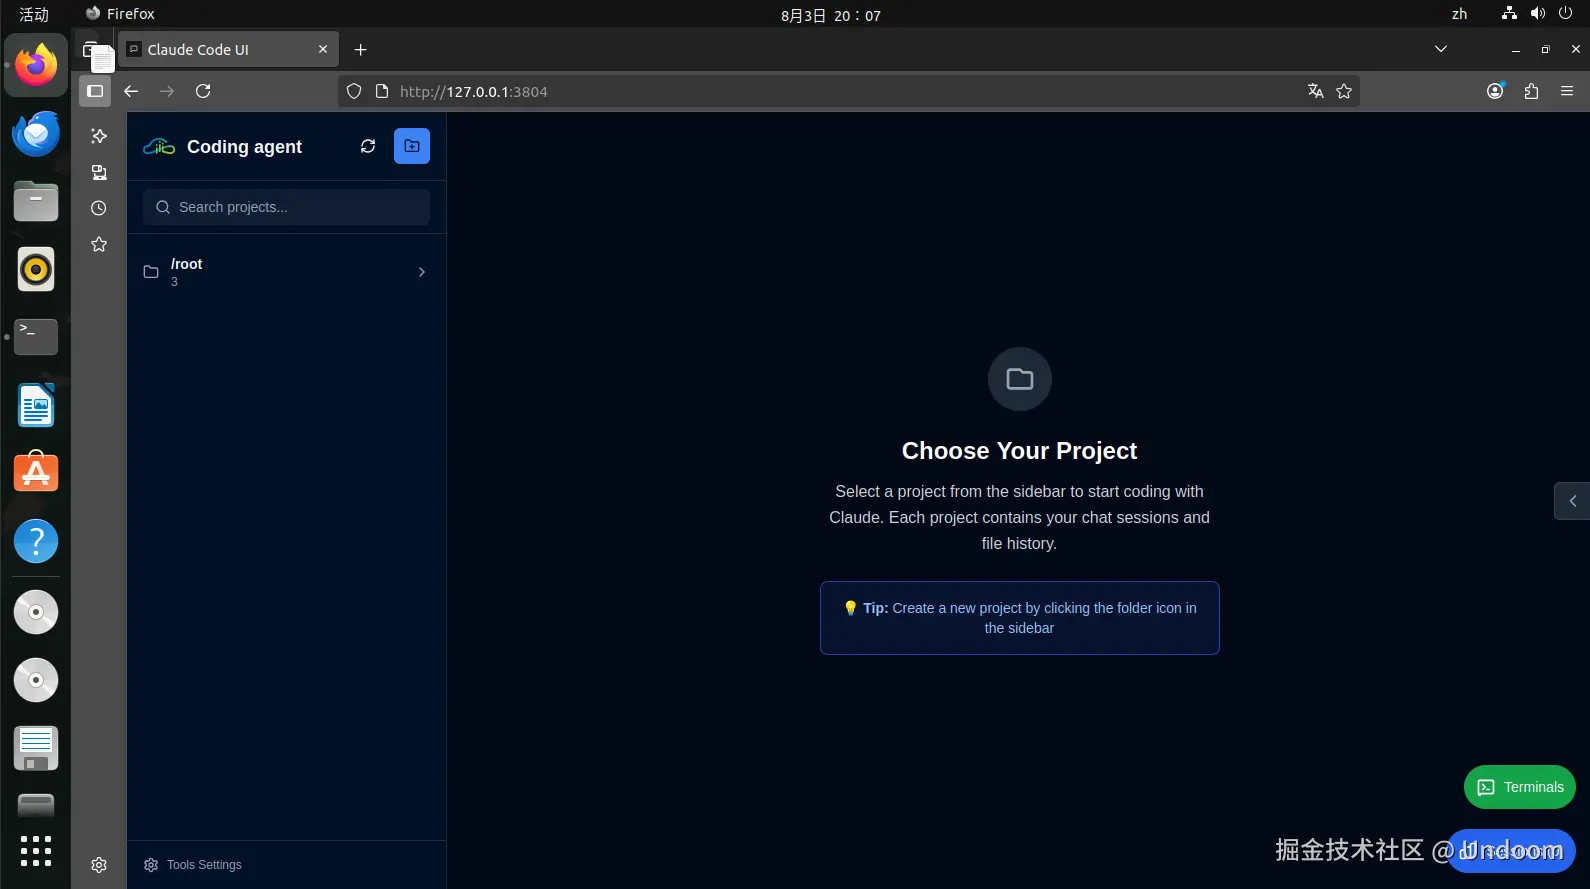1590x889 pixels.
Task: Open the green Terminals button
Action: click(x=1520, y=787)
